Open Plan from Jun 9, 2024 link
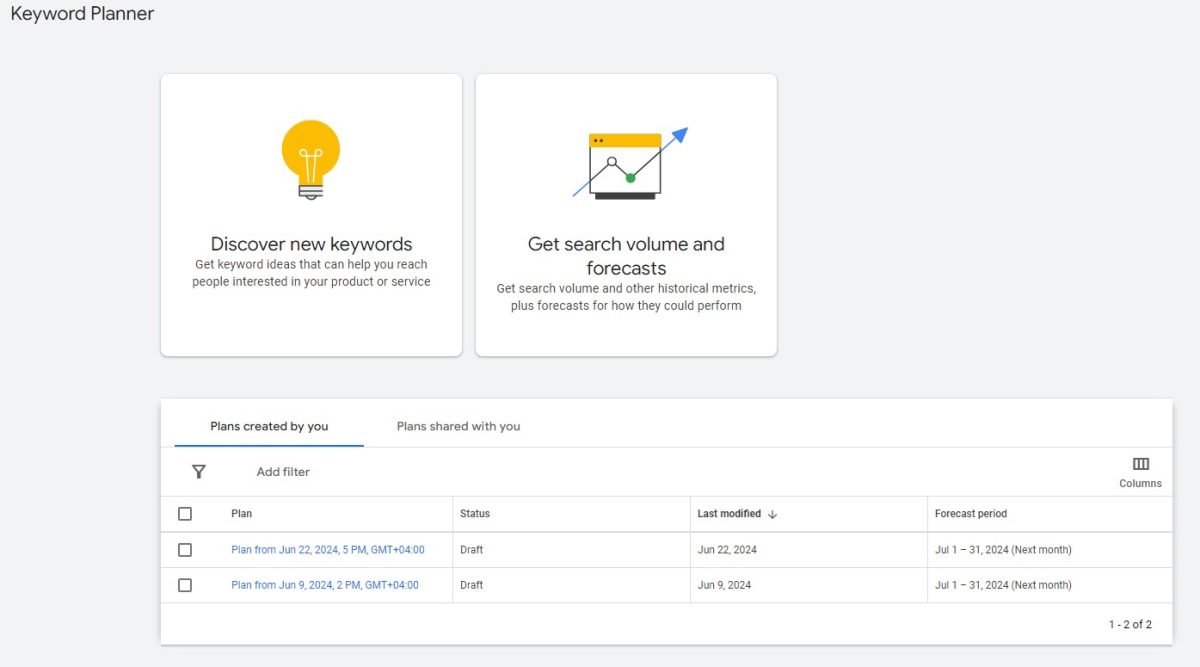This screenshot has width=1200, height=667. pyautogui.click(x=325, y=585)
